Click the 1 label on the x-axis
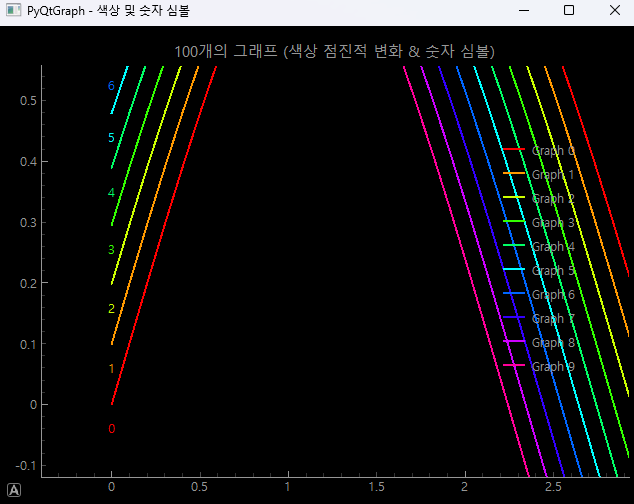Viewport: 634px width, 504px height. (x=288, y=487)
